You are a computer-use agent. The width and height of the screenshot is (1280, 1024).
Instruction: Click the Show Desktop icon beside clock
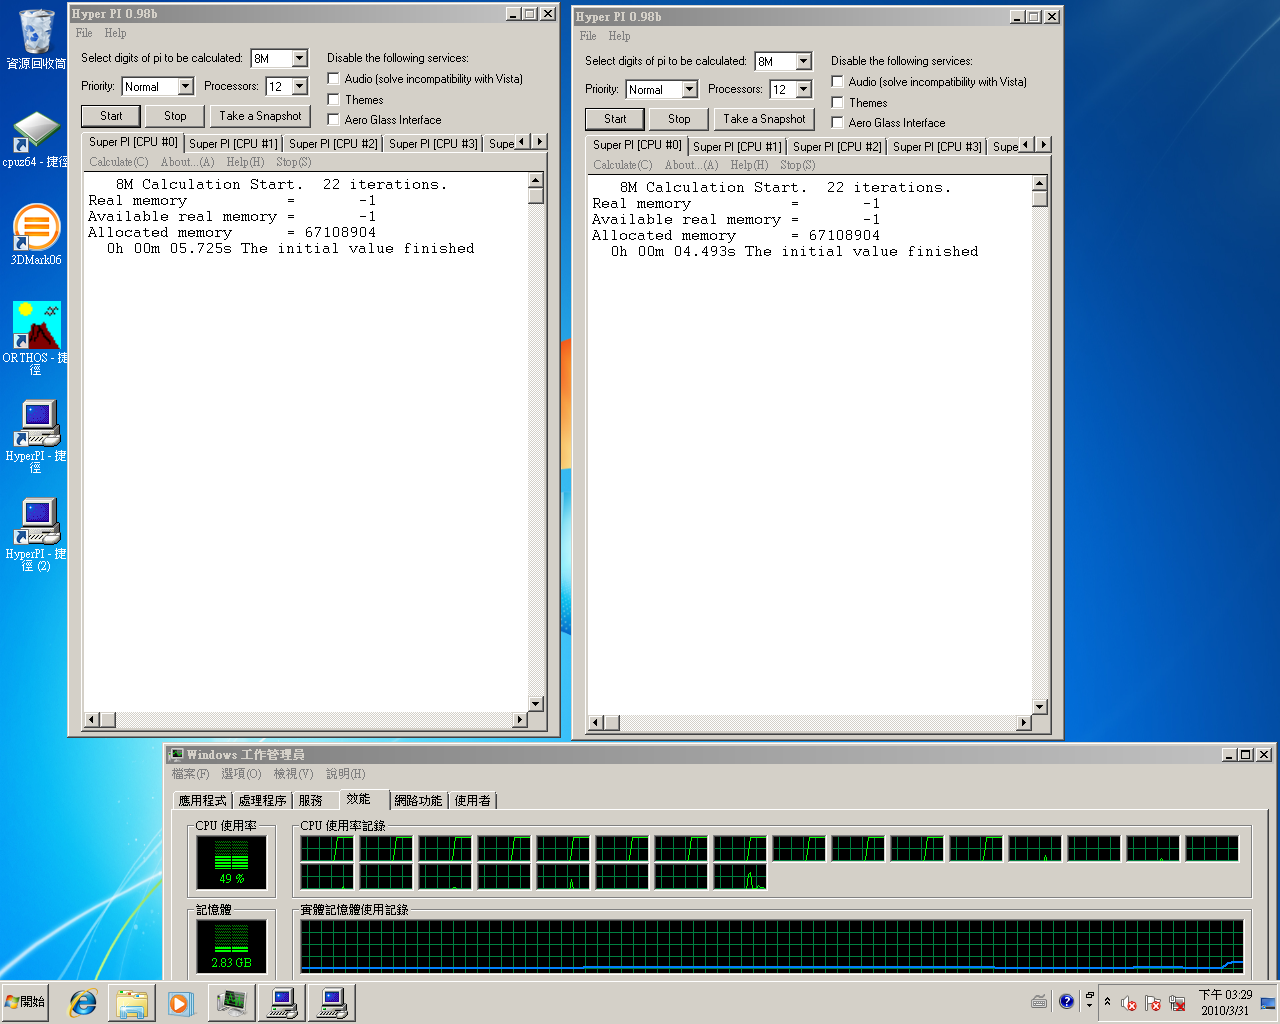coord(1268,1003)
